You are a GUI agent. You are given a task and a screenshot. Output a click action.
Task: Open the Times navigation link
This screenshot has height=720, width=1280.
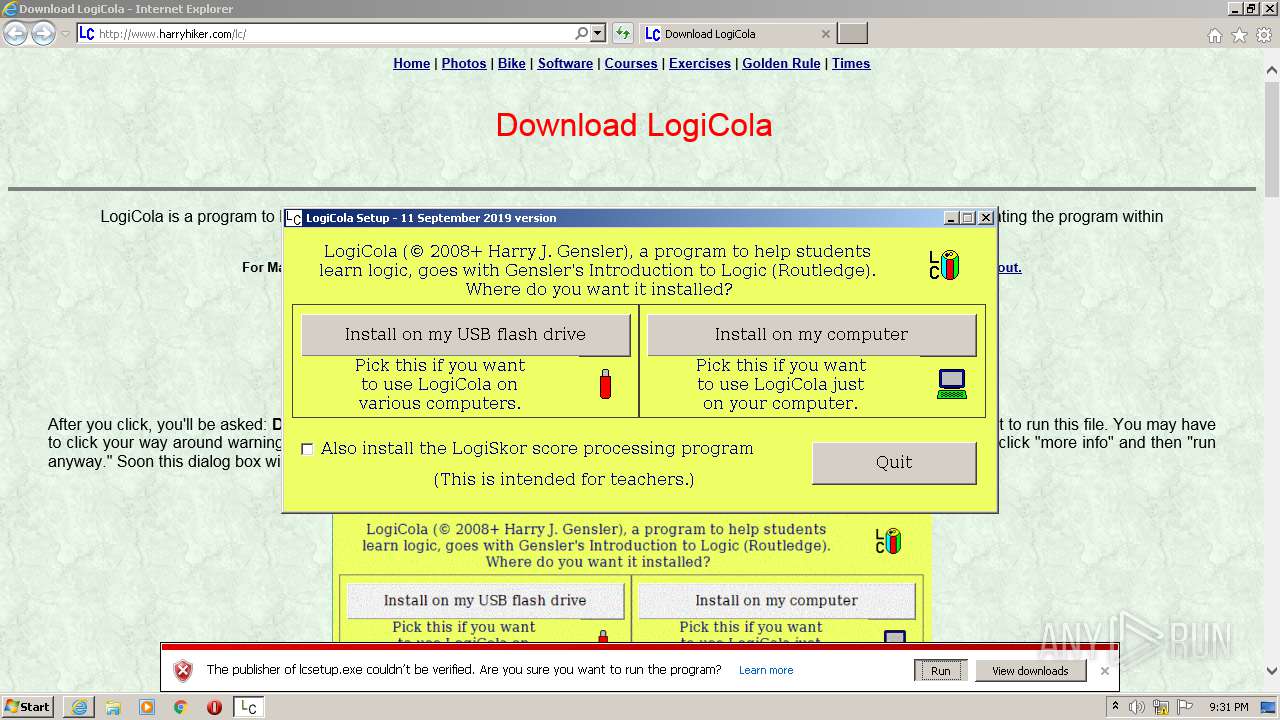click(x=851, y=63)
